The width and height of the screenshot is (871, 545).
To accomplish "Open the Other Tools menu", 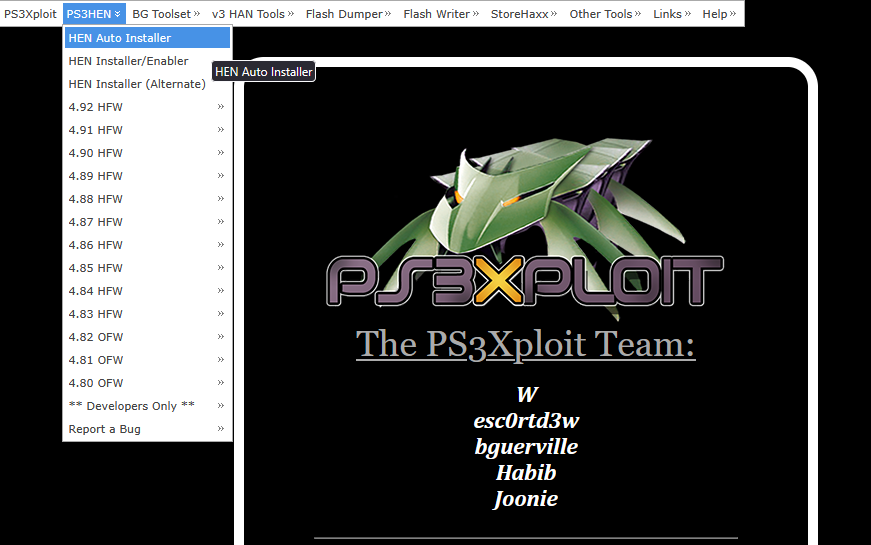I will [x=604, y=14].
